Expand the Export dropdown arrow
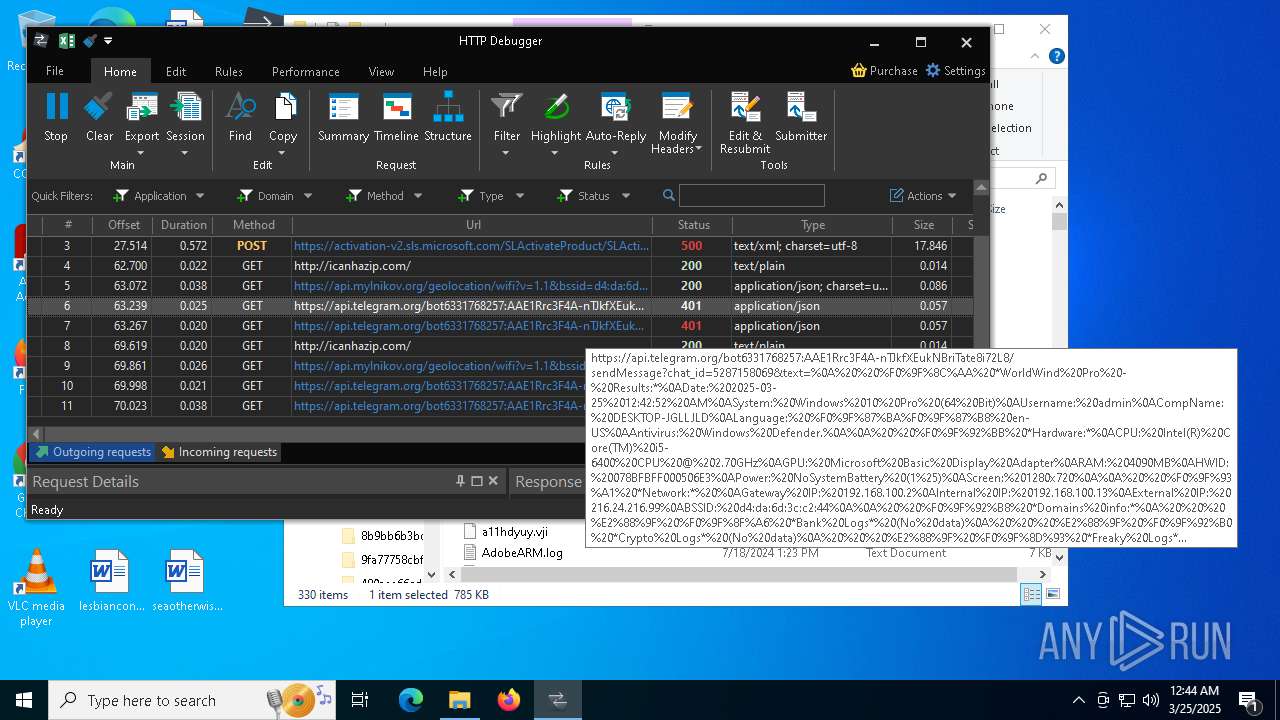This screenshot has width=1280, height=720. [141, 154]
